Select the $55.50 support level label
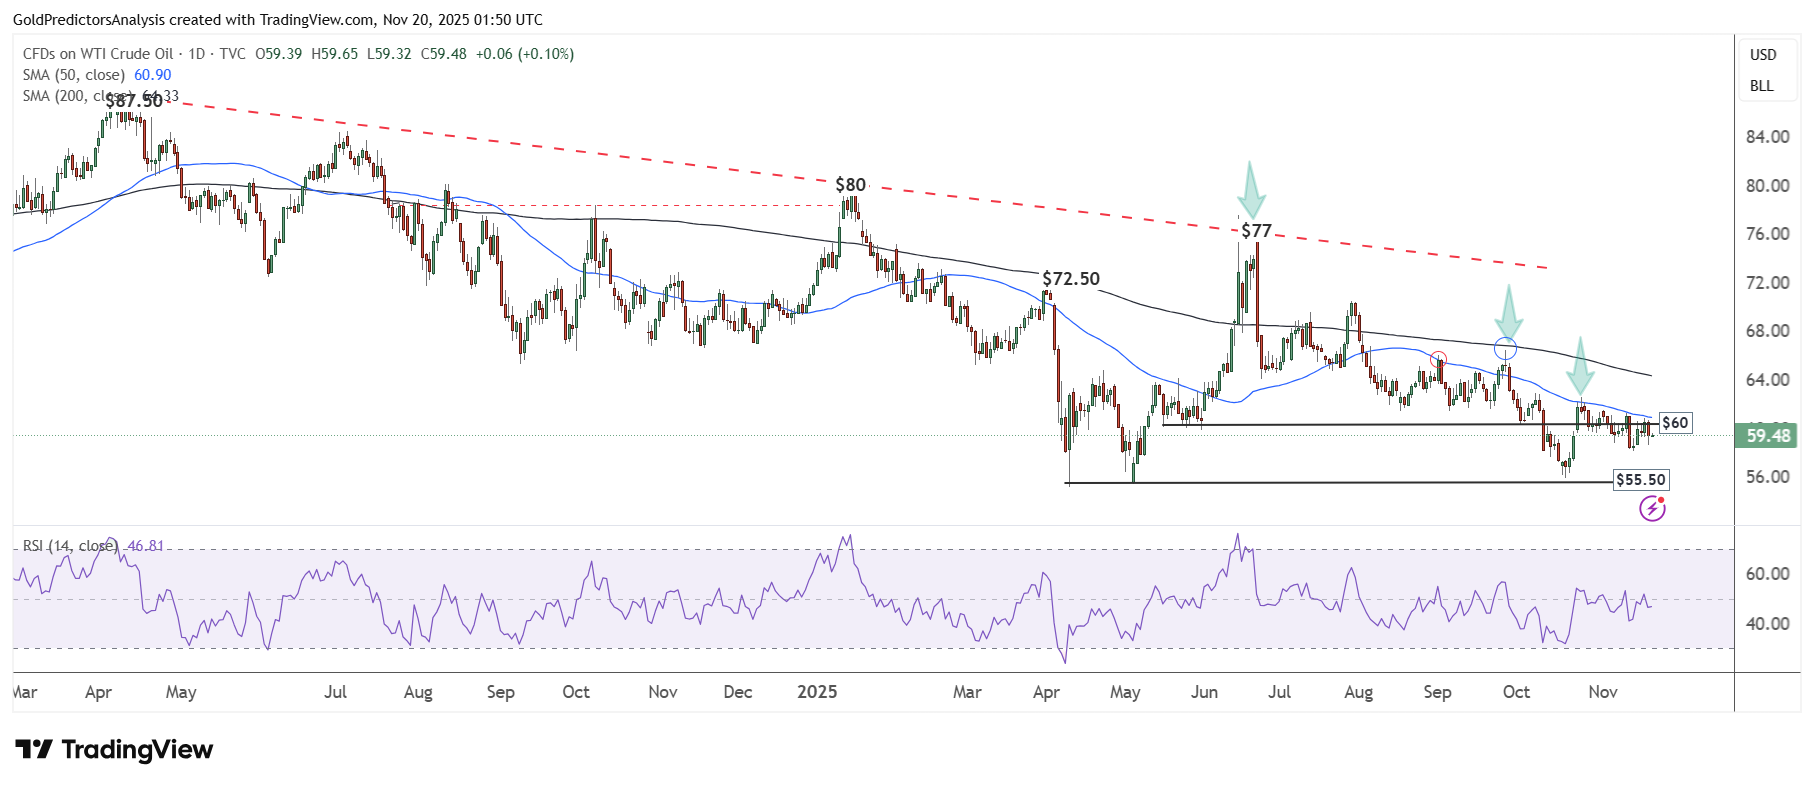 [x=1641, y=480]
